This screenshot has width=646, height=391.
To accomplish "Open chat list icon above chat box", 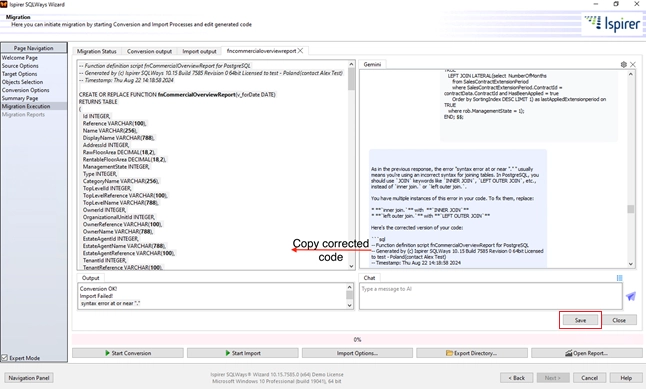I will point(619,278).
